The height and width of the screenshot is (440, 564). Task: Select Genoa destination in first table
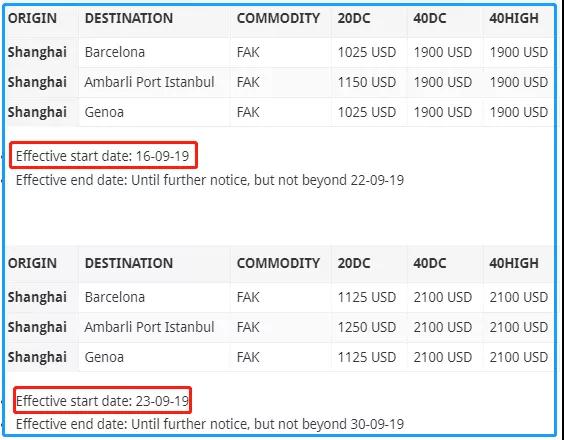[104, 112]
